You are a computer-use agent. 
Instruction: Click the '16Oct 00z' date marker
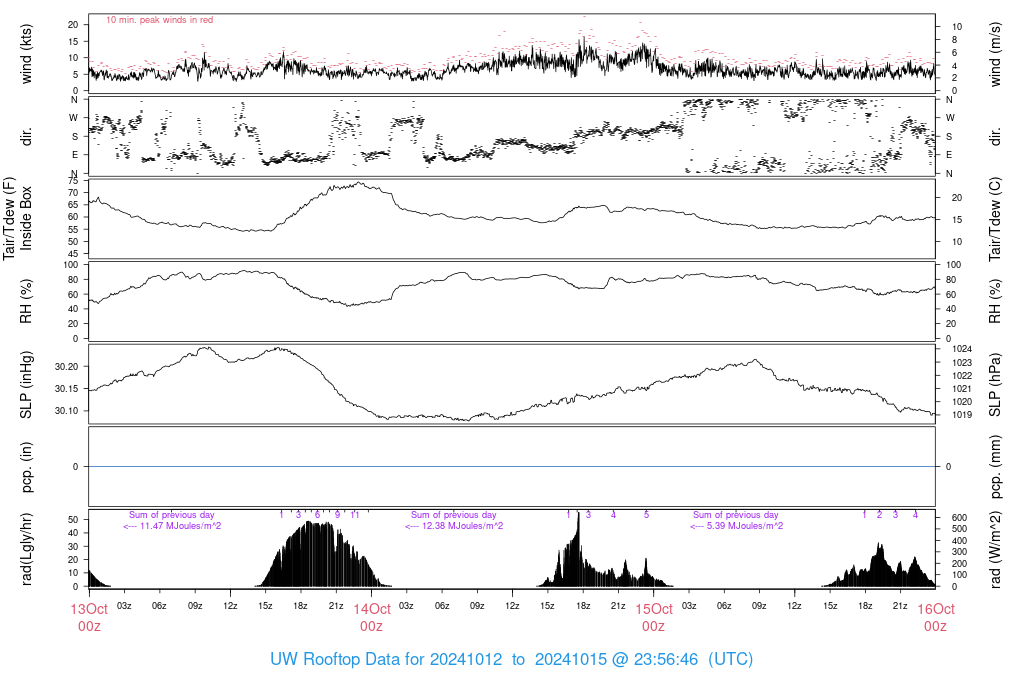point(935,617)
